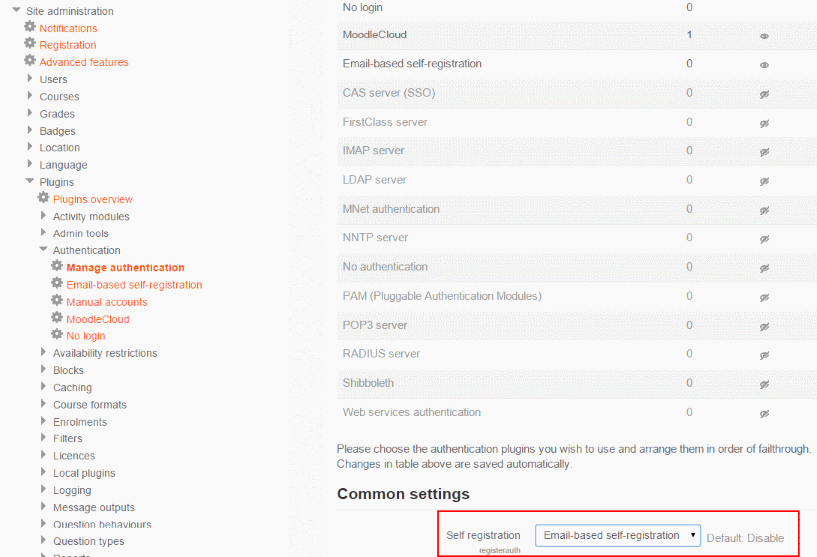The image size is (817, 557).
Task: Enable POP3 server via eye icon
Action: point(764,327)
